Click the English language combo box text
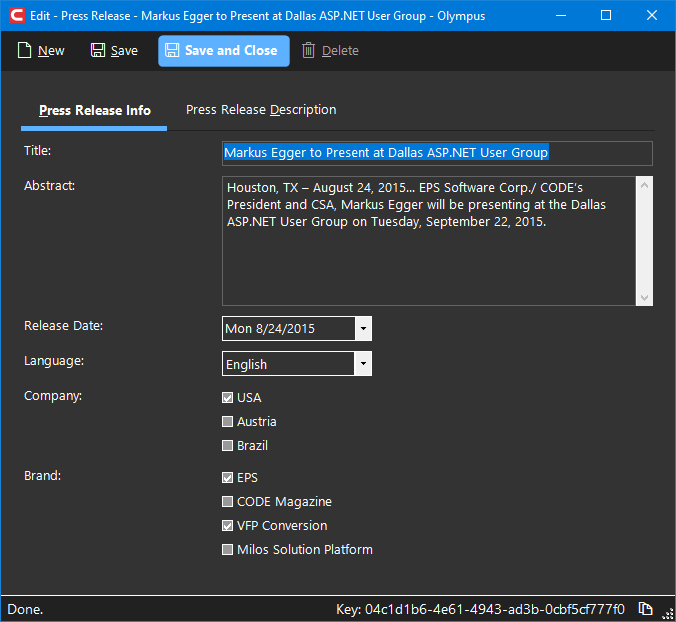The width and height of the screenshot is (676, 622). 246,364
